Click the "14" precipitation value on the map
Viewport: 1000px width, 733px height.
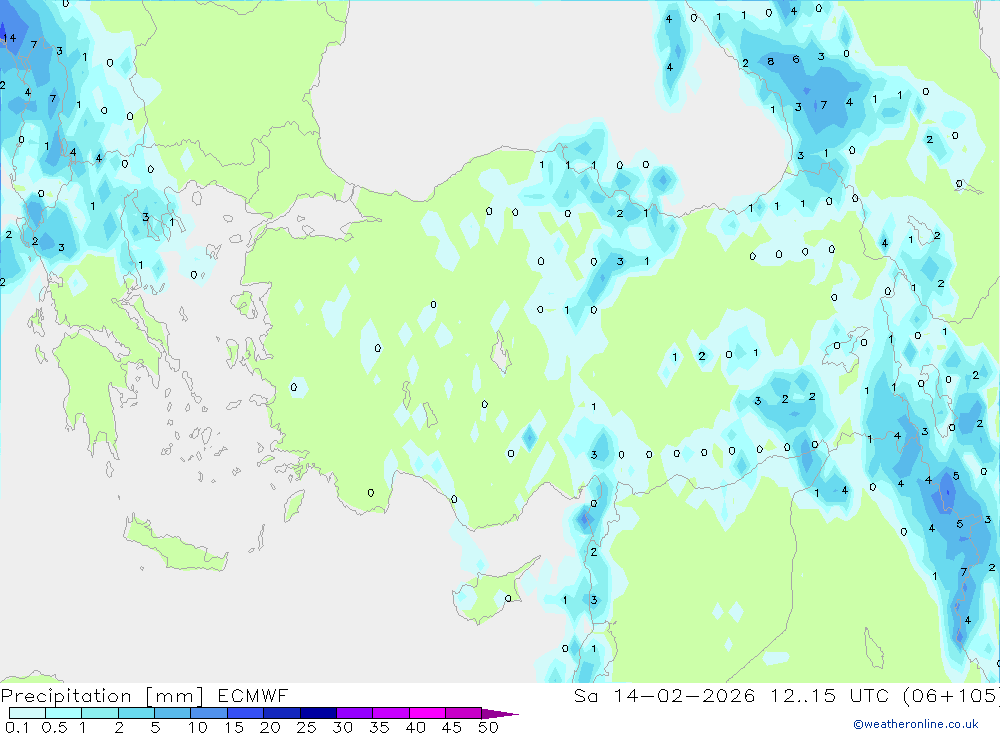pyautogui.click(x=9, y=38)
